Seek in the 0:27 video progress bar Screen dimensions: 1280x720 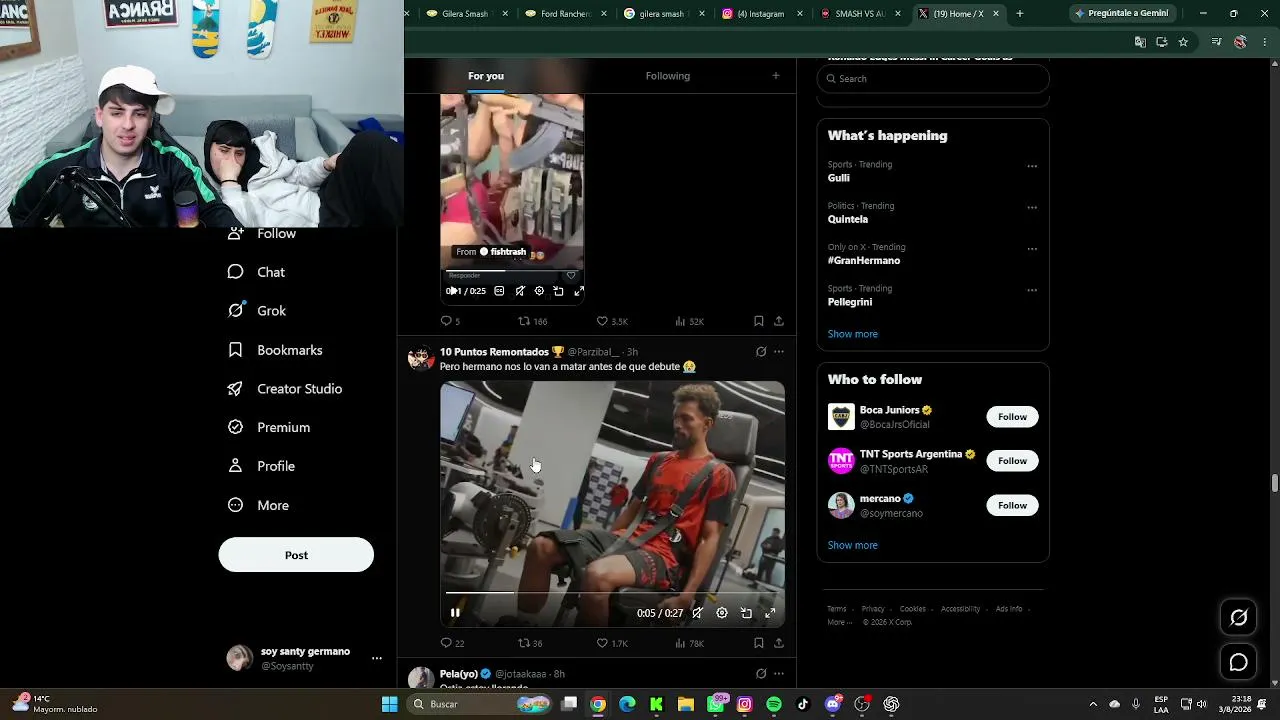[612, 593]
